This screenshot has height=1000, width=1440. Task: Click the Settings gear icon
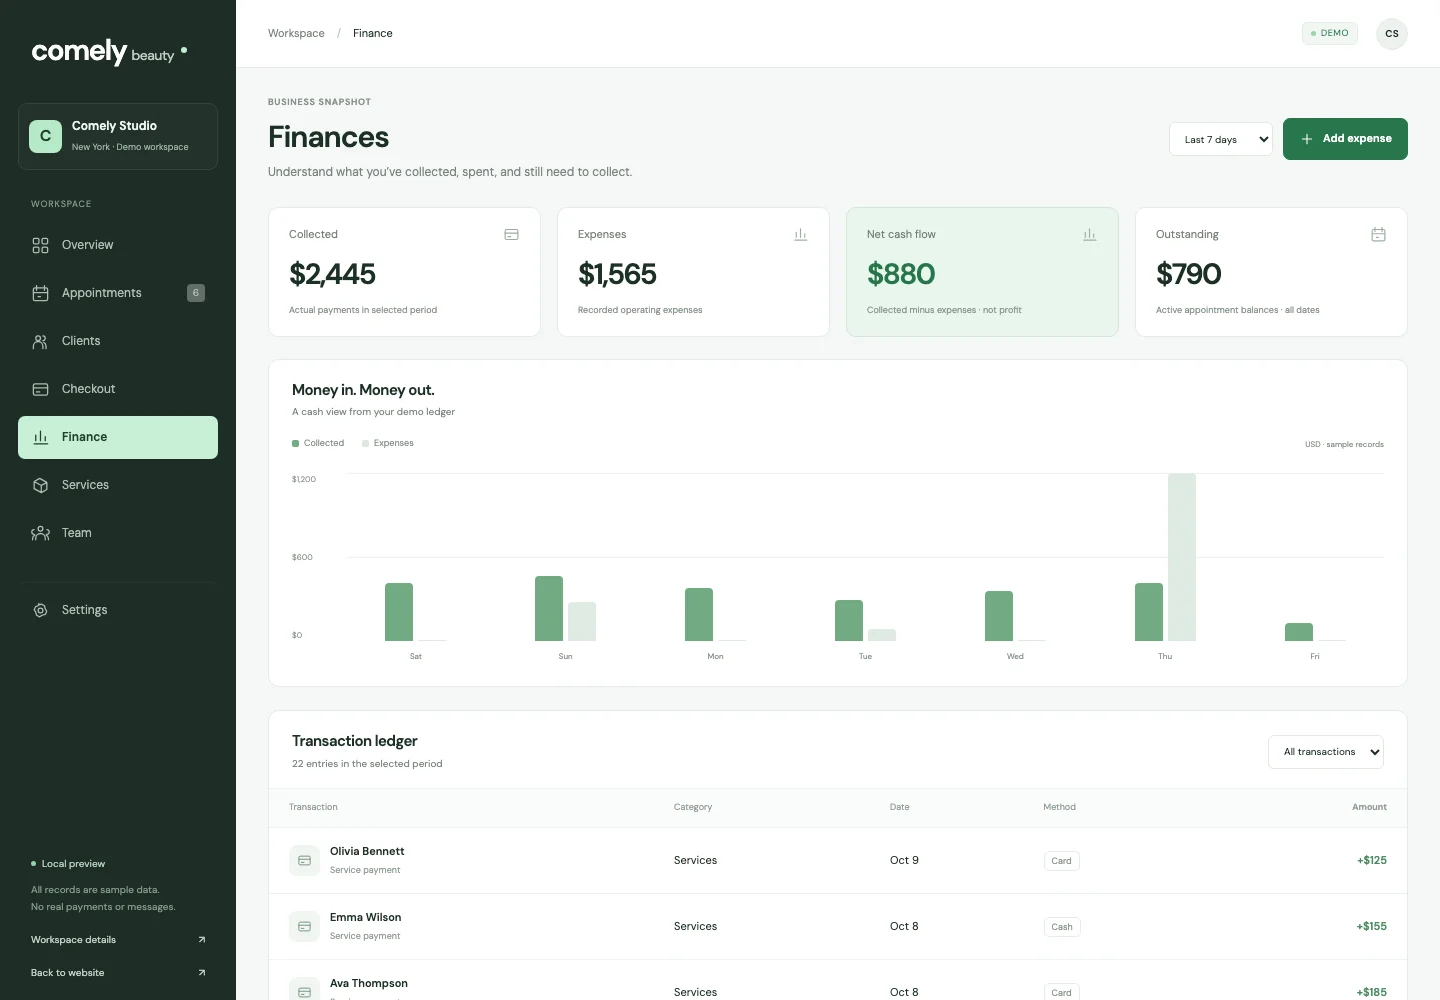pyautogui.click(x=40, y=610)
